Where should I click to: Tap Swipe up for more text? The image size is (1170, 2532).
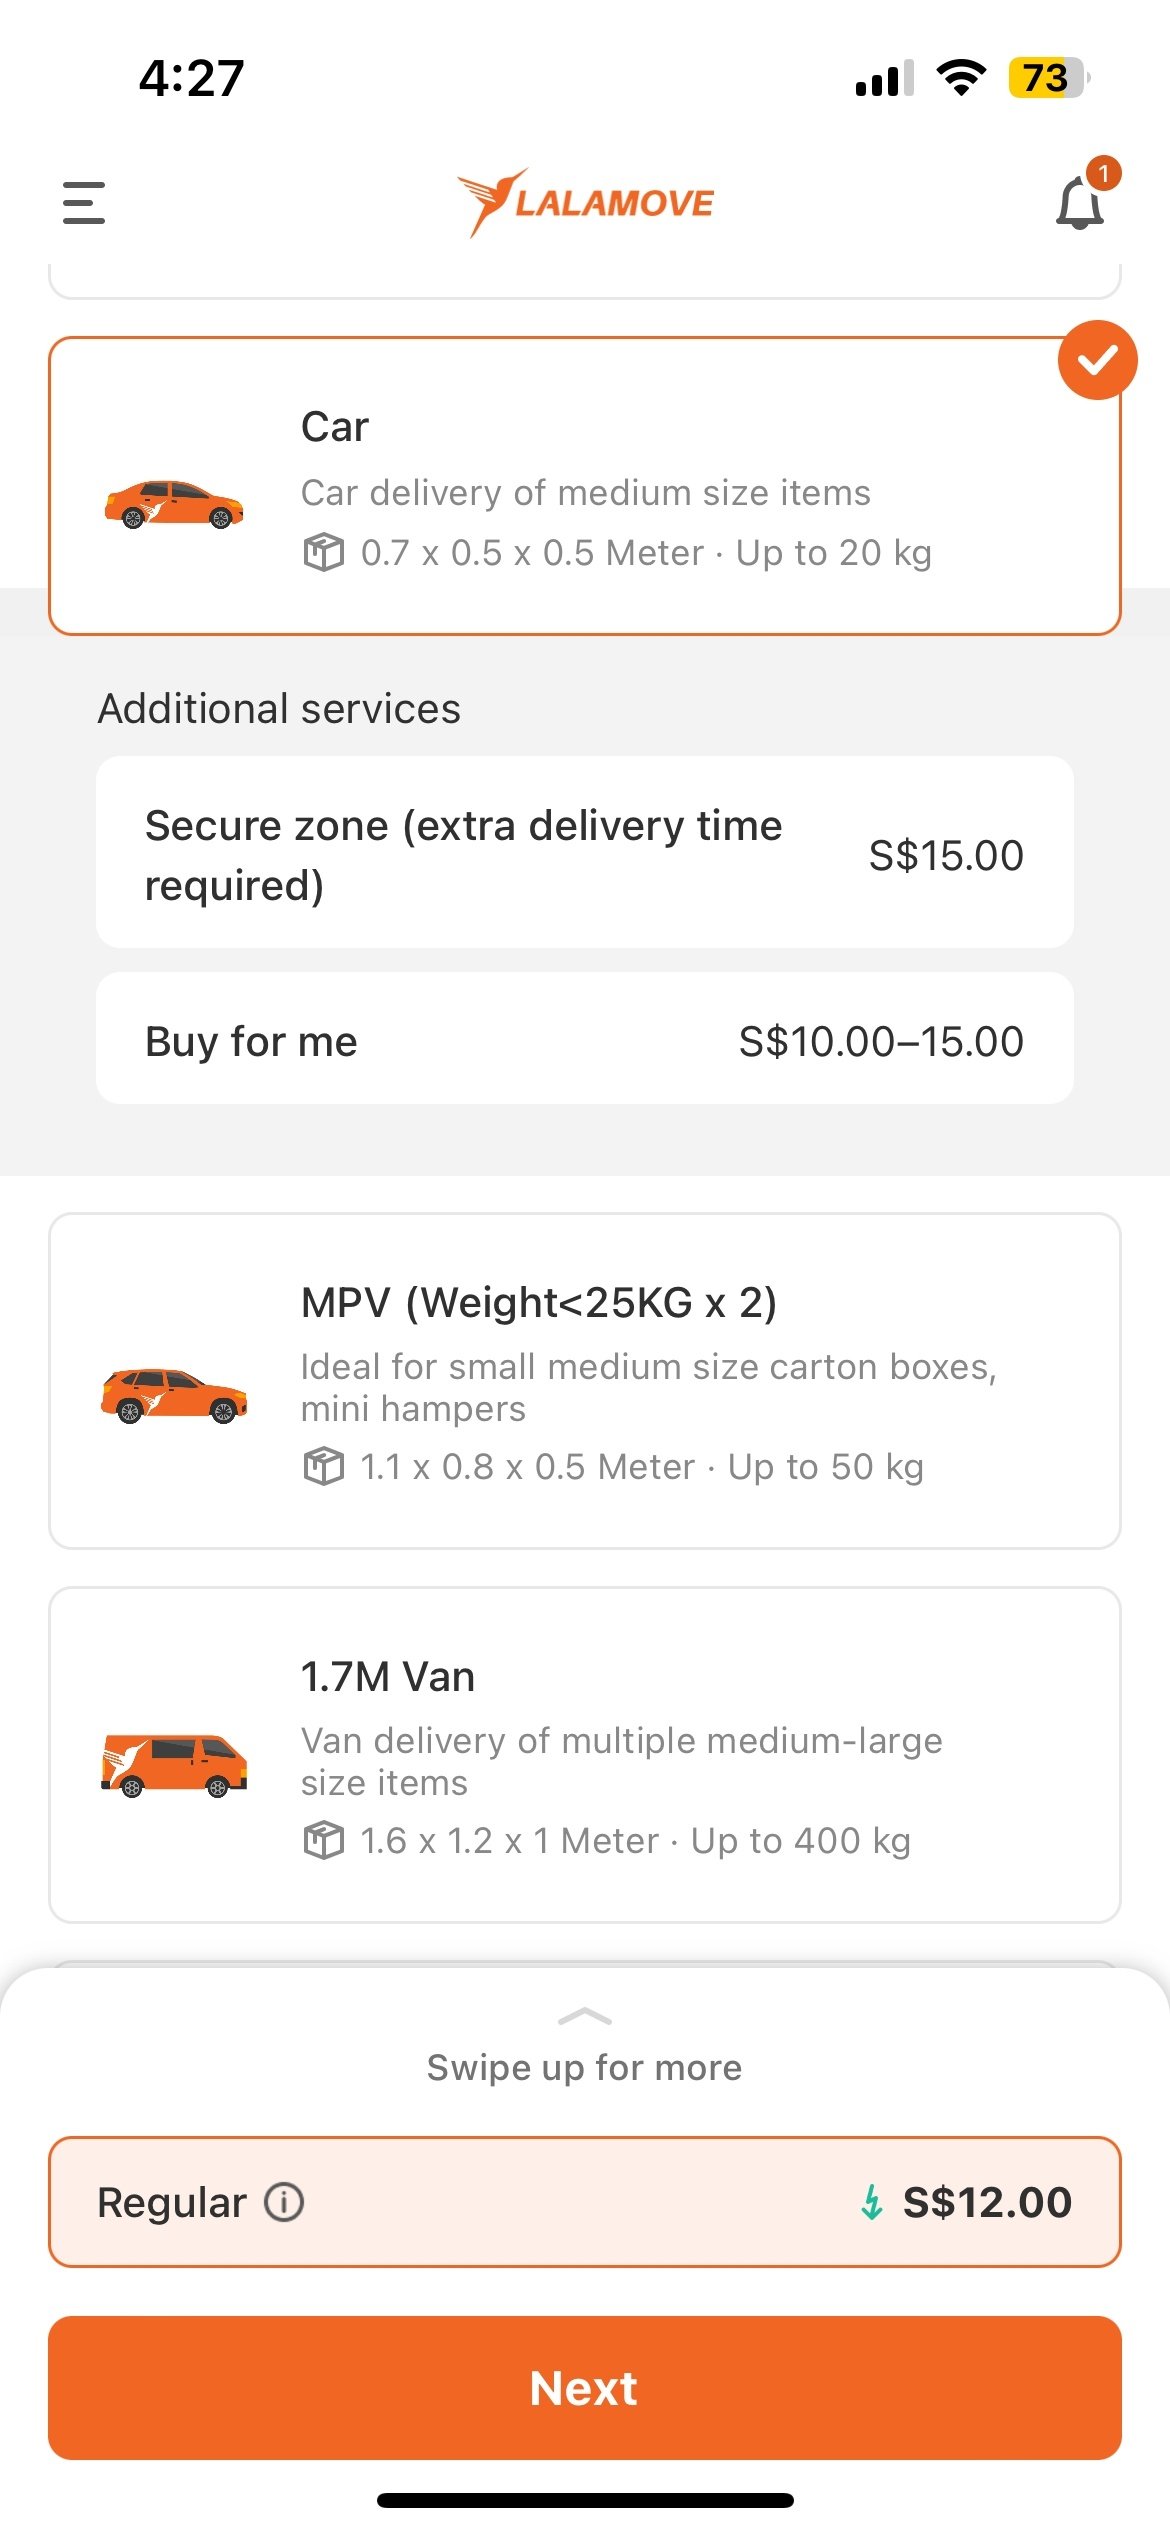click(585, 2067)
